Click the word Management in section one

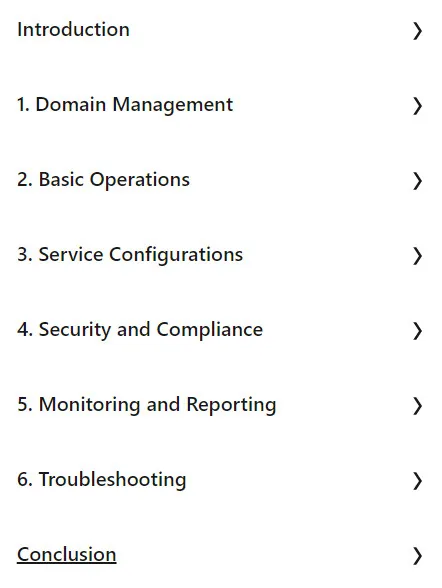(173, 105)
